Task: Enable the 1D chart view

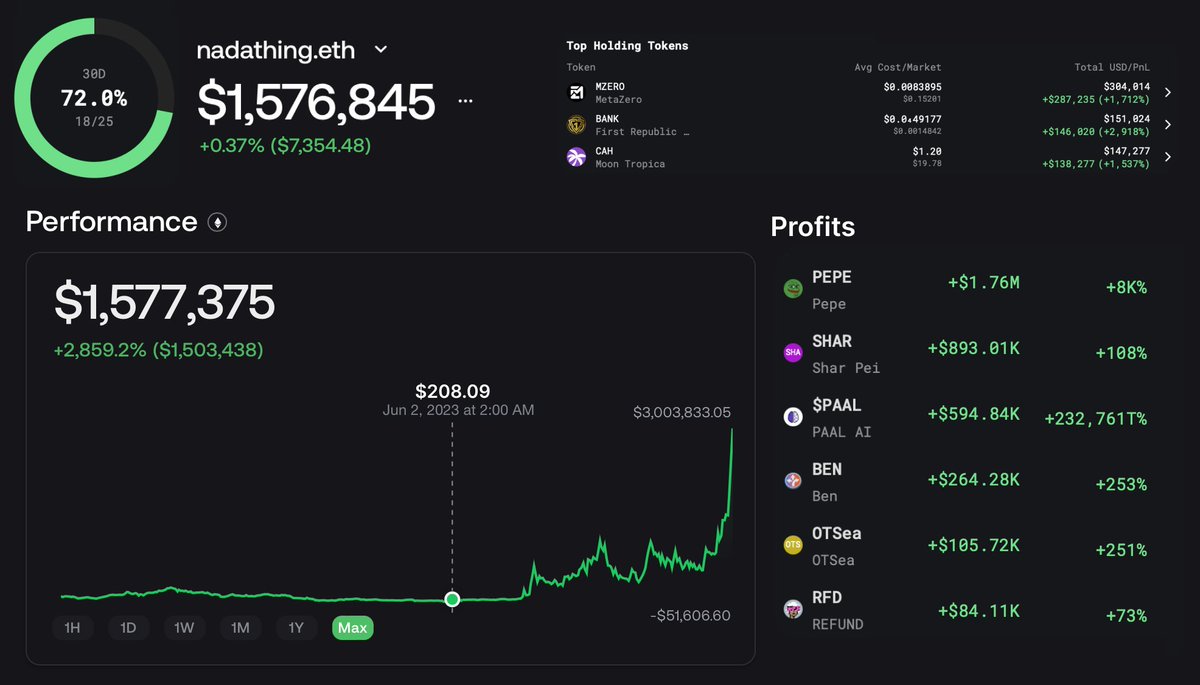Action: coord(128,630)
